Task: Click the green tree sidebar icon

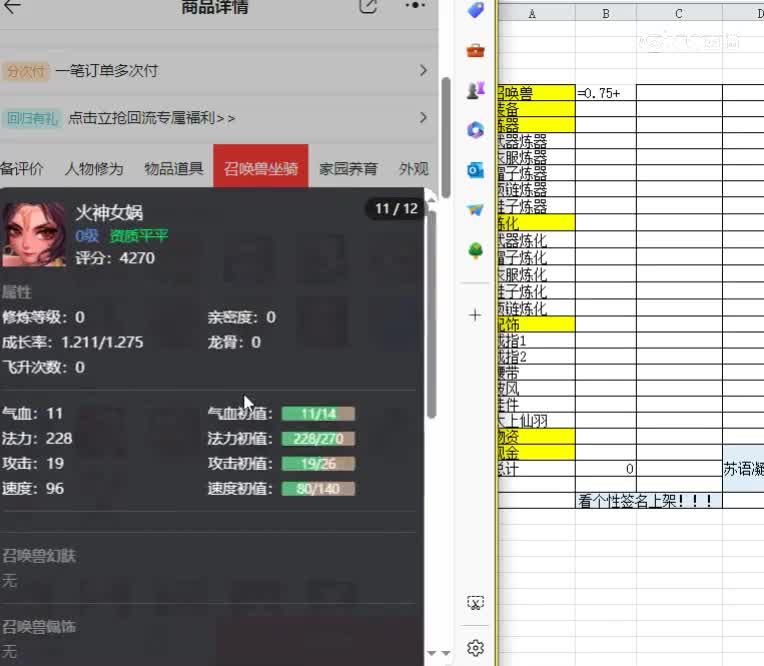Action: click(476, 250)
